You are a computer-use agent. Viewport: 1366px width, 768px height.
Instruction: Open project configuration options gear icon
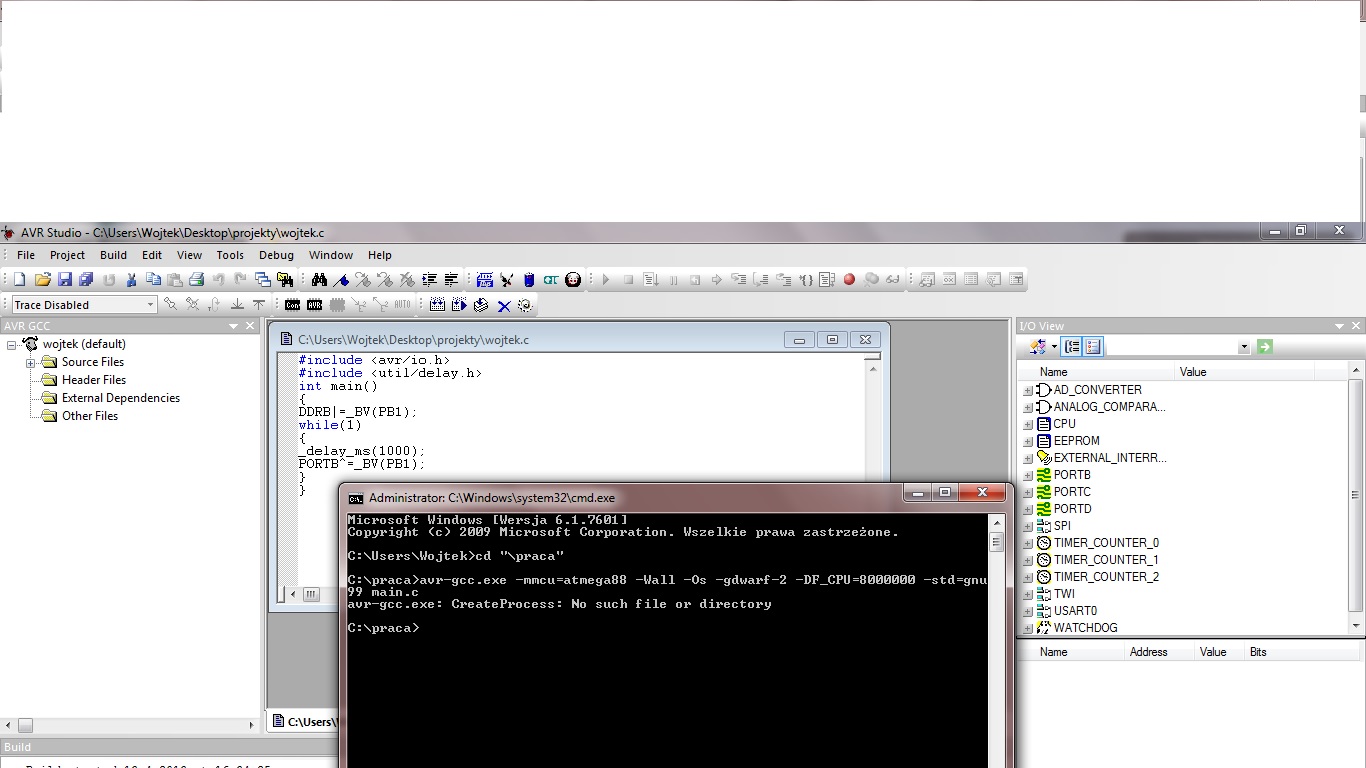[525, 305]
